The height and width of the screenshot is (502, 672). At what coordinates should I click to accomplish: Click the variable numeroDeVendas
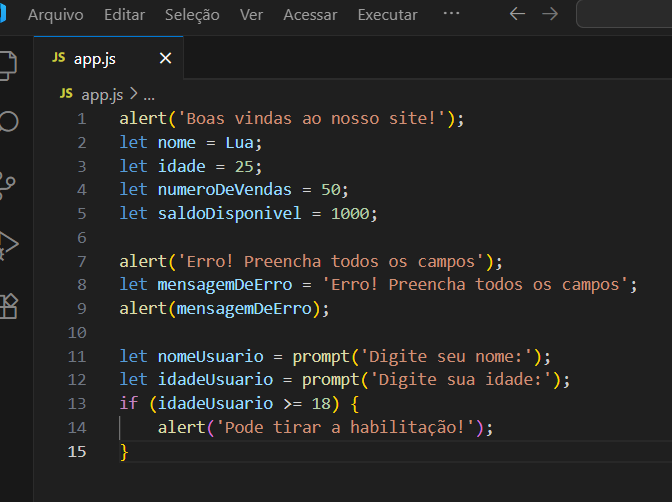225,190
